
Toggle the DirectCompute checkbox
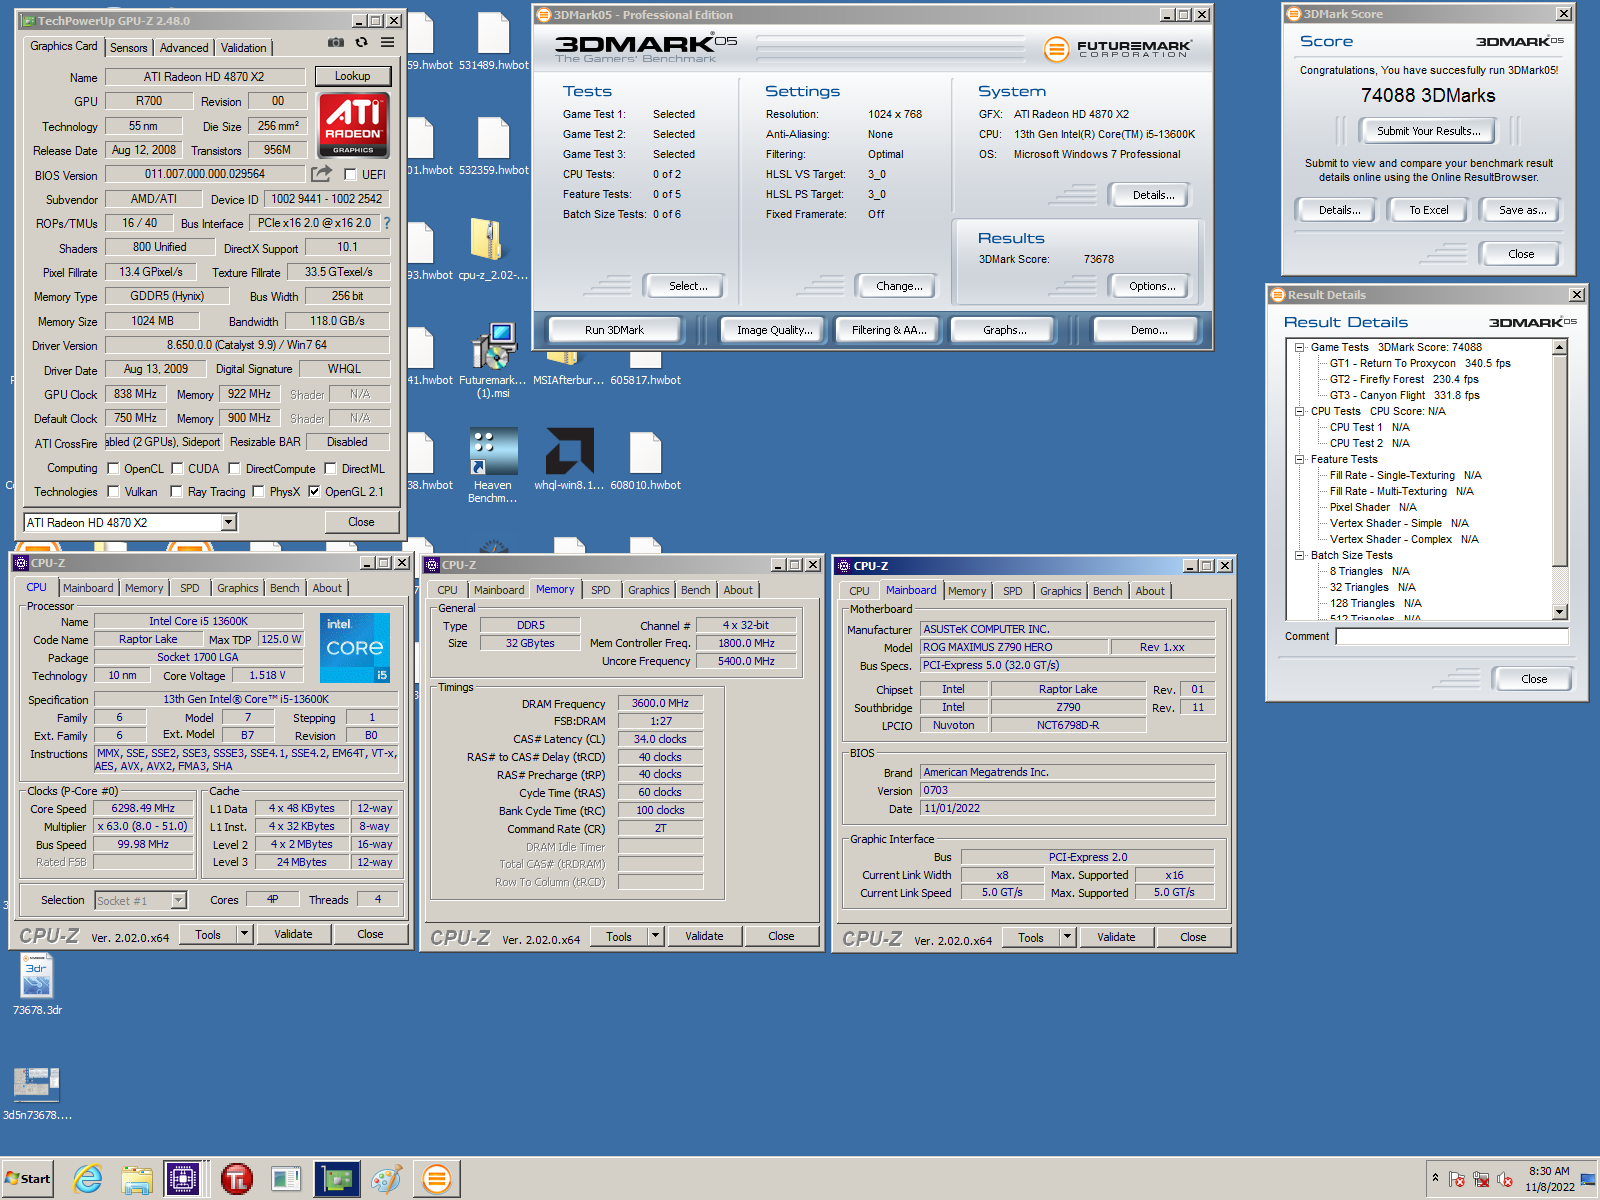(x=234, y=468)
